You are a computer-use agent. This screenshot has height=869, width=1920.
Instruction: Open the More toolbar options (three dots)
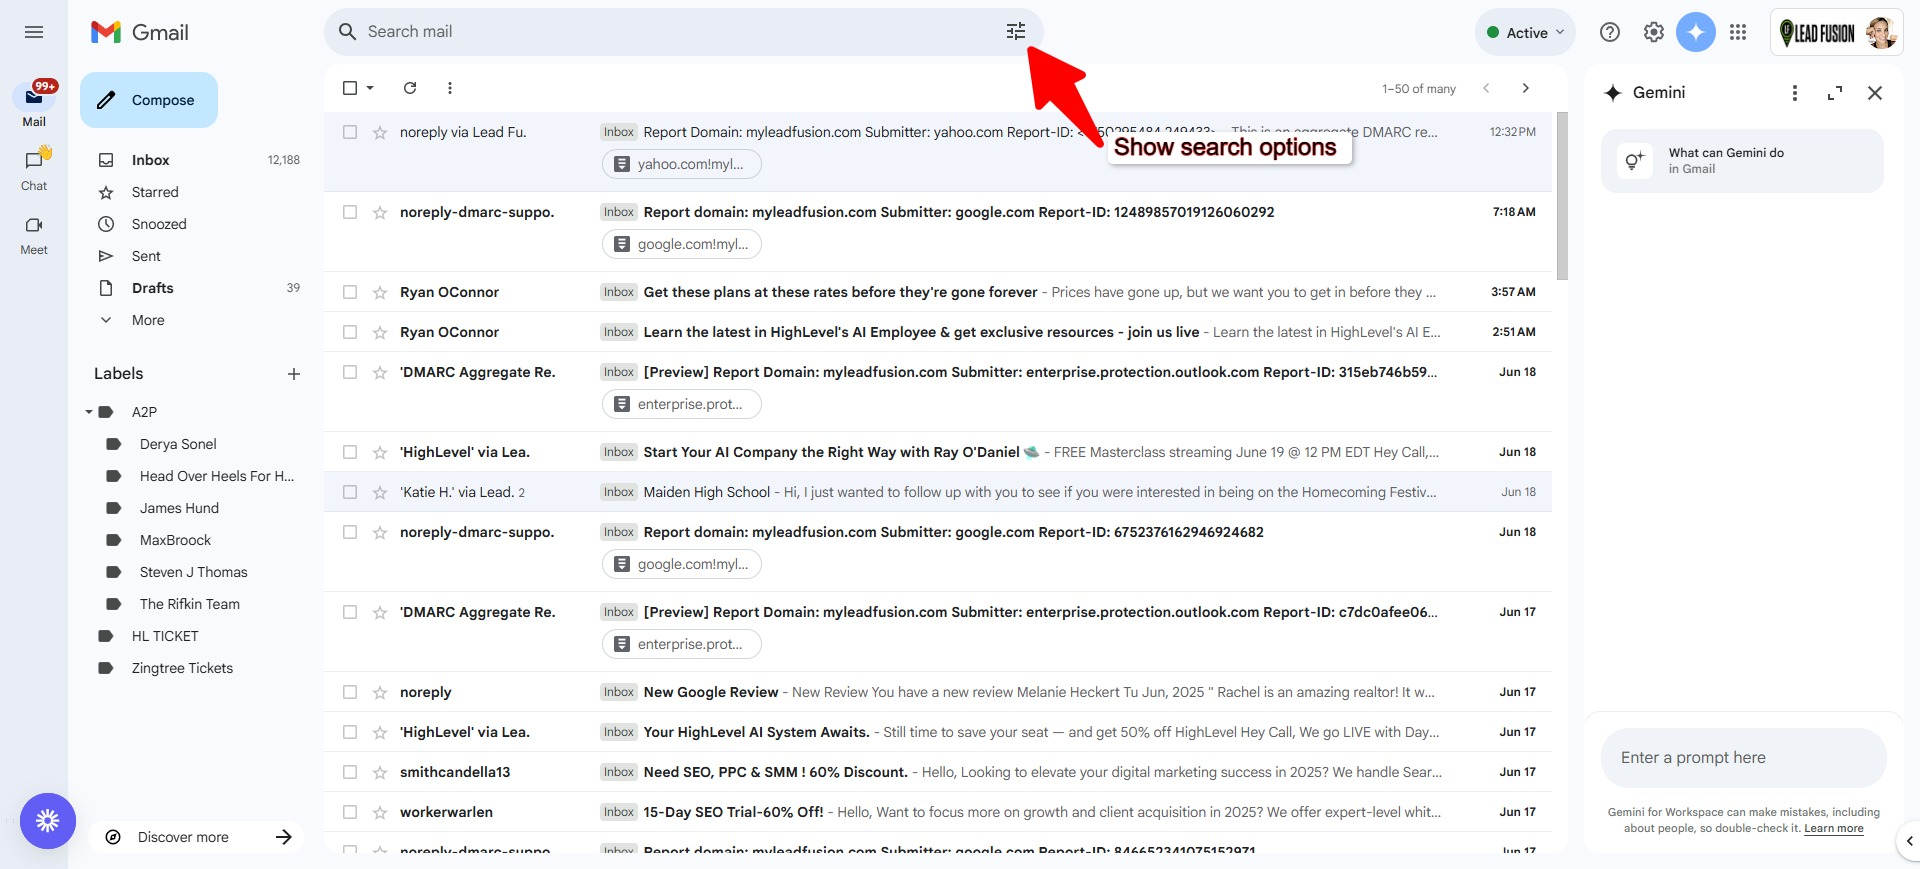(x=450, y=88)
